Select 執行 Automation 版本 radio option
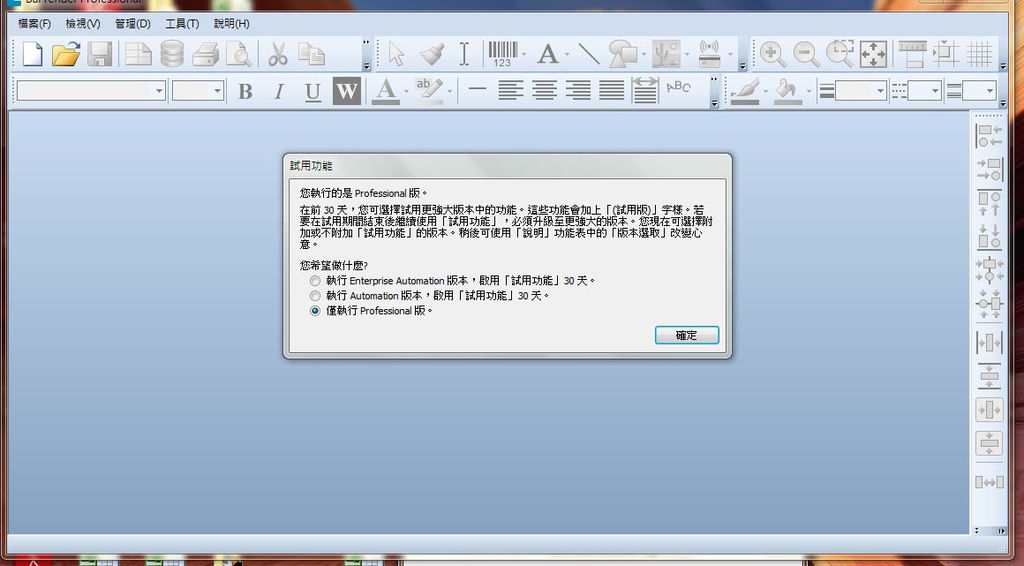This screenshot has height=566, width=1024. click(x=315, y=296)
